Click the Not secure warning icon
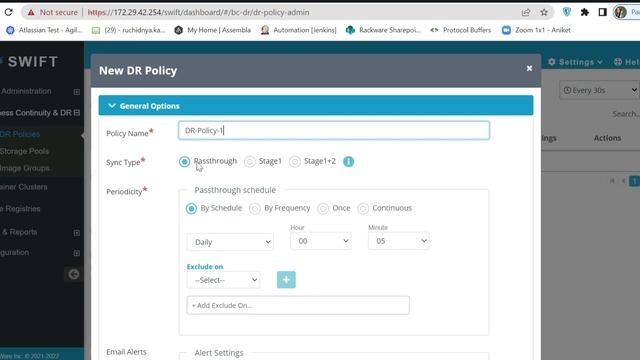 pyautogui.click(x=31, y=13)
